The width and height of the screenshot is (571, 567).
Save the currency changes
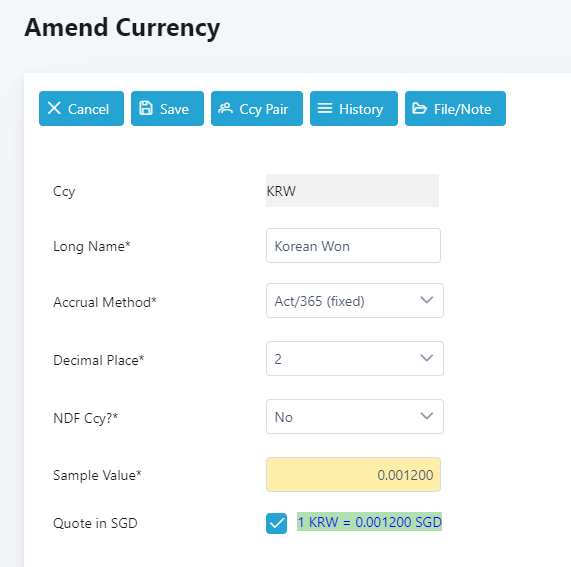click(x=168, y=109)
